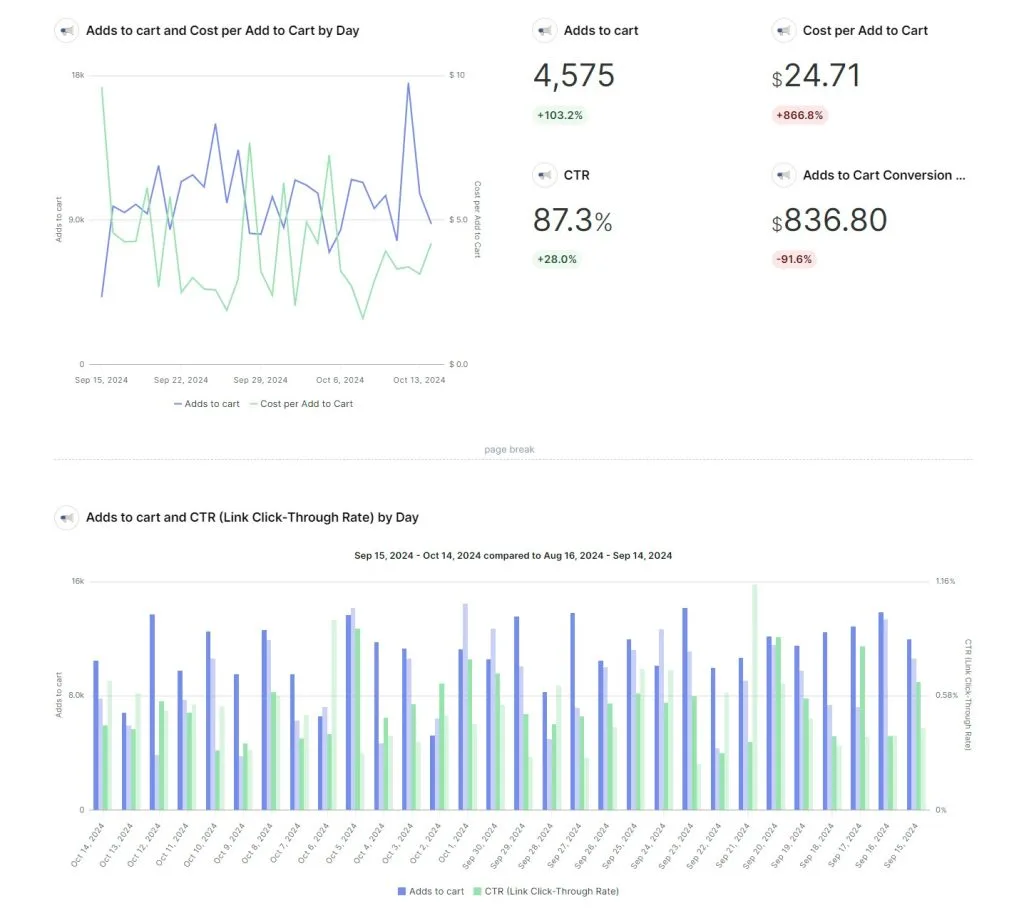Viewport: 1024px width, 923px height.
Task: Click the Sep 15, 2024 bar chart axis label
Action: coord(901,846)
